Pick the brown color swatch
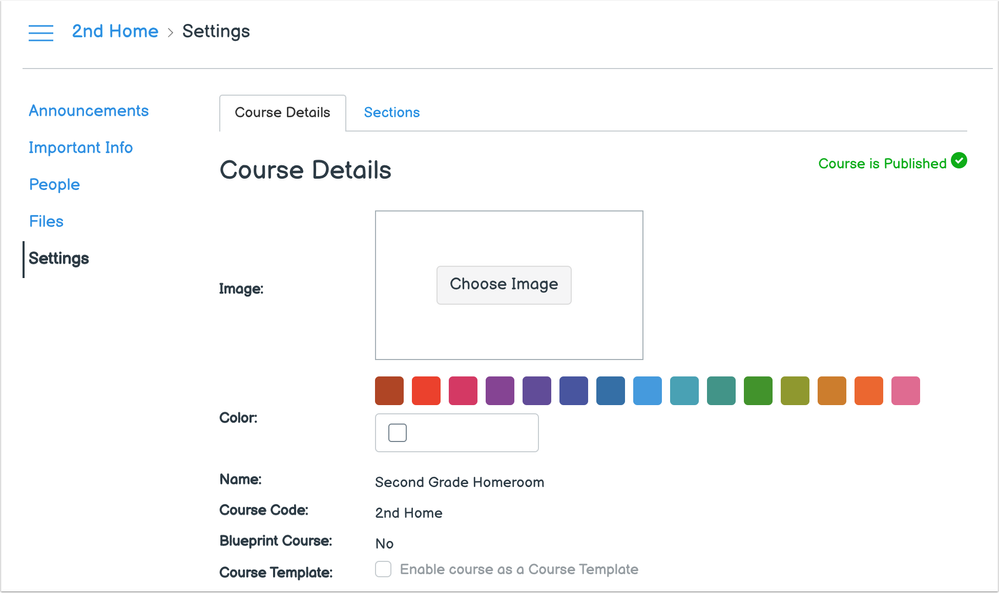The width and height of the screenshot is (999, 593). tap(389, 390)
